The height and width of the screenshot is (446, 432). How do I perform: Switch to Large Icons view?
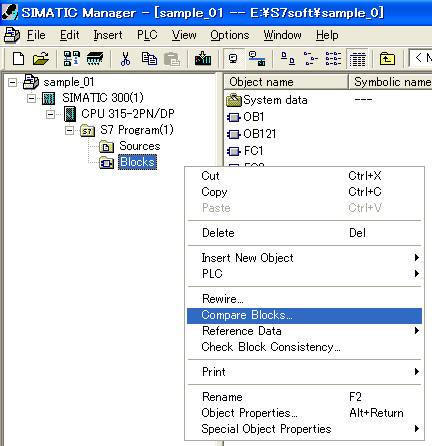click(287, 59)
